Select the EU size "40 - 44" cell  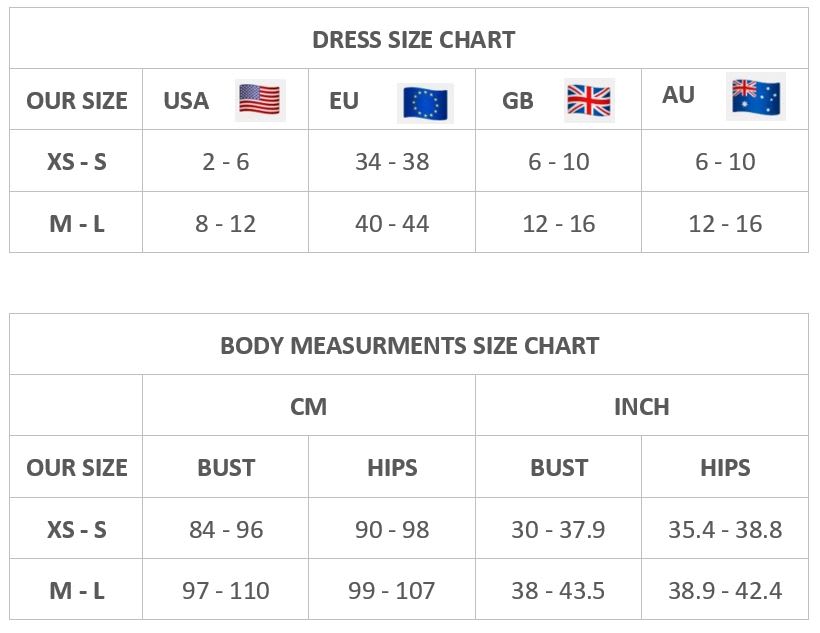click(x=391, y=224)
